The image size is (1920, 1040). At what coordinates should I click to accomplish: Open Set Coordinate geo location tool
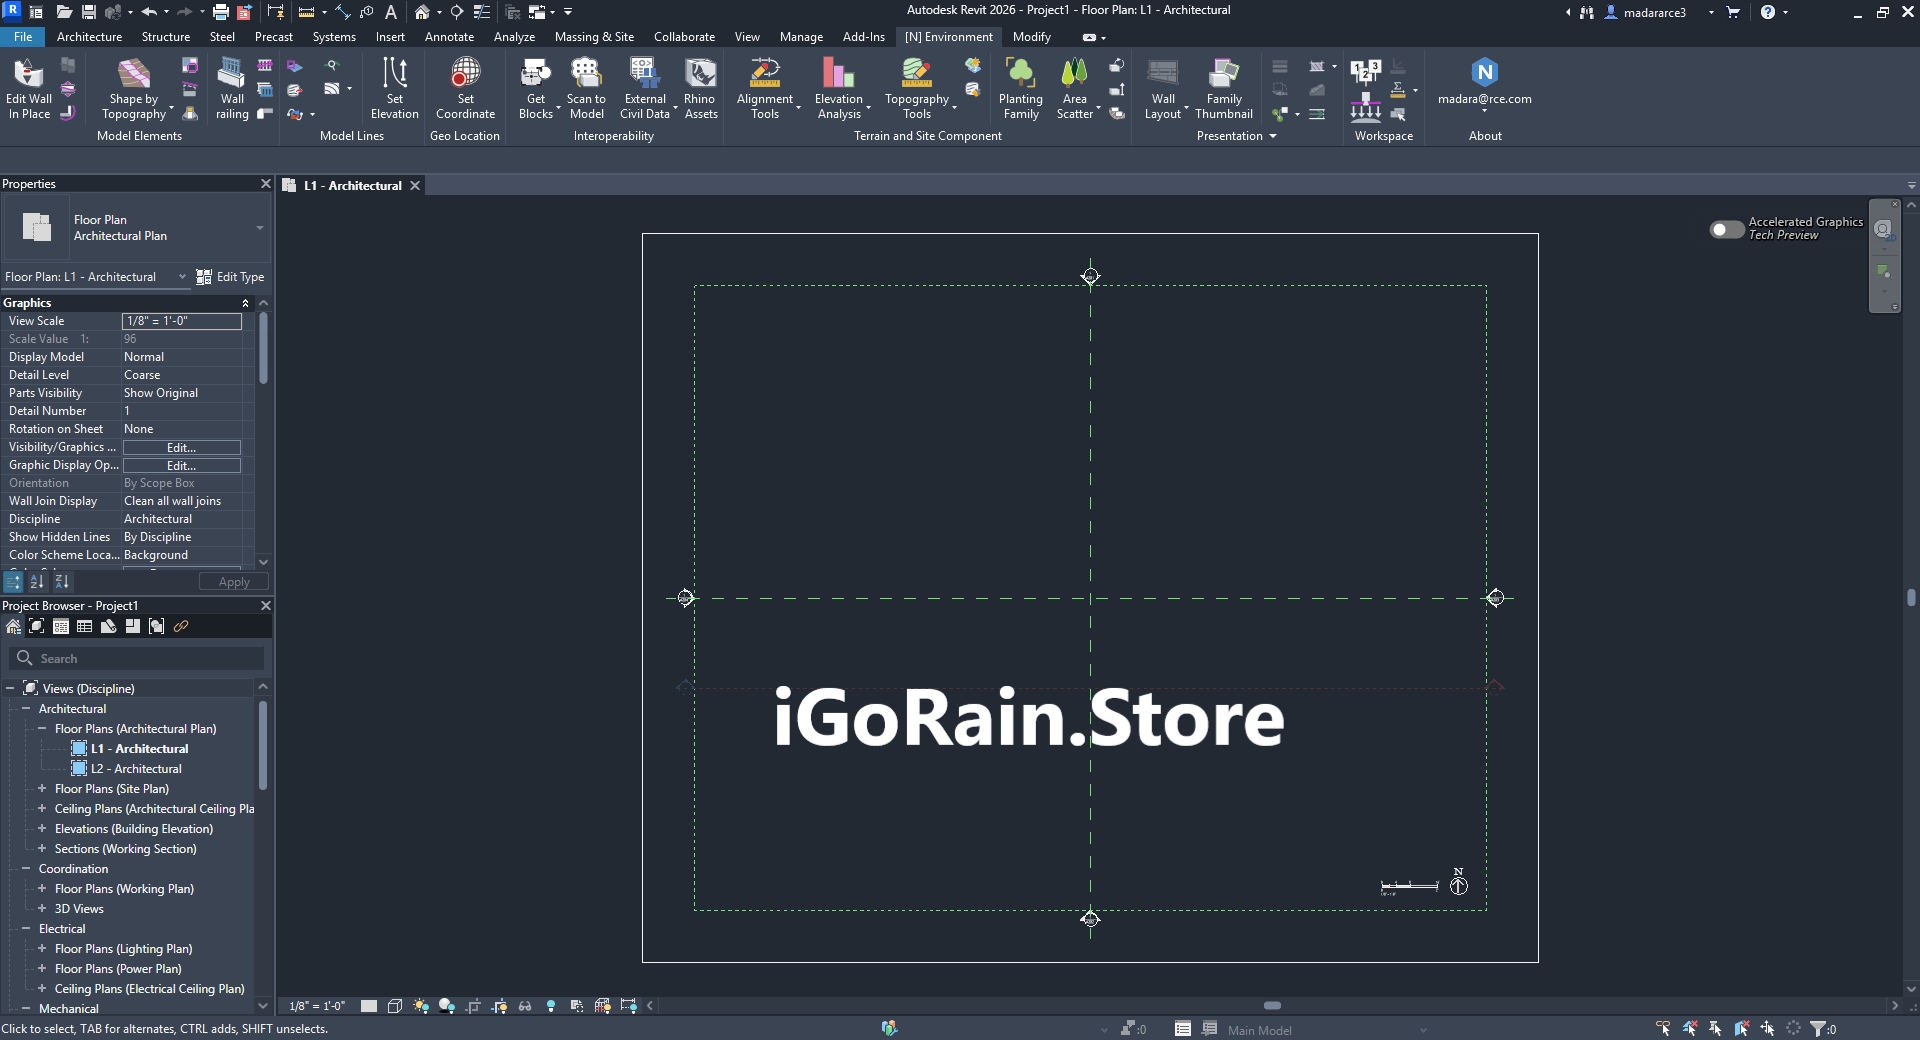point(465,88)
